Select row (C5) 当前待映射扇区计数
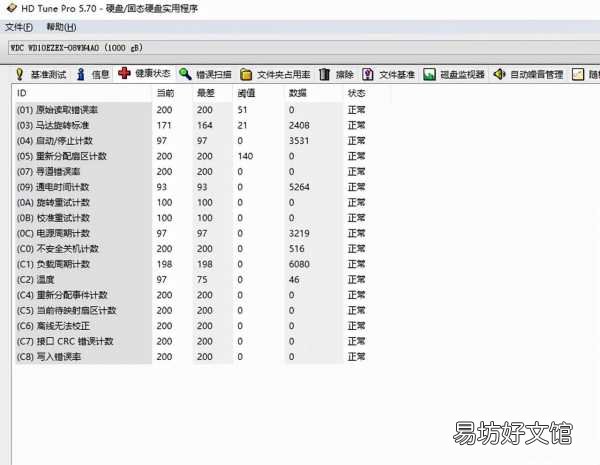 click(x=191, y=310)
